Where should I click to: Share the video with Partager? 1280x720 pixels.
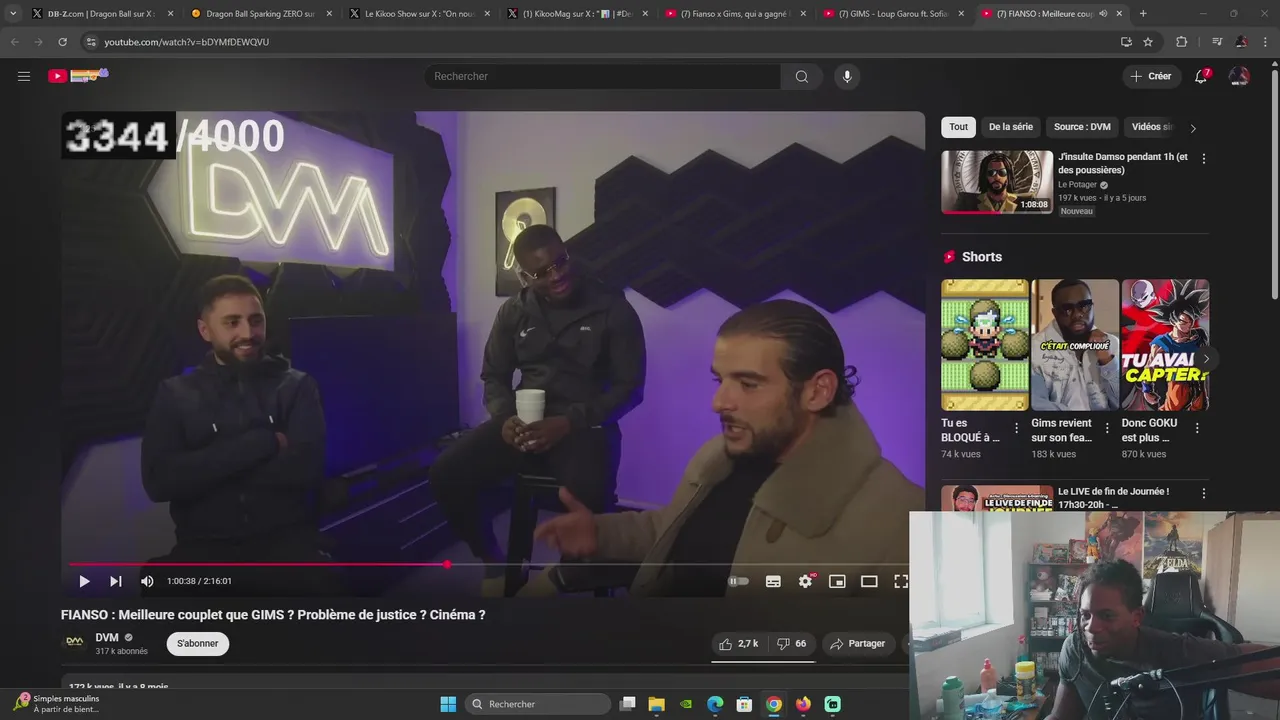(858, 644)
